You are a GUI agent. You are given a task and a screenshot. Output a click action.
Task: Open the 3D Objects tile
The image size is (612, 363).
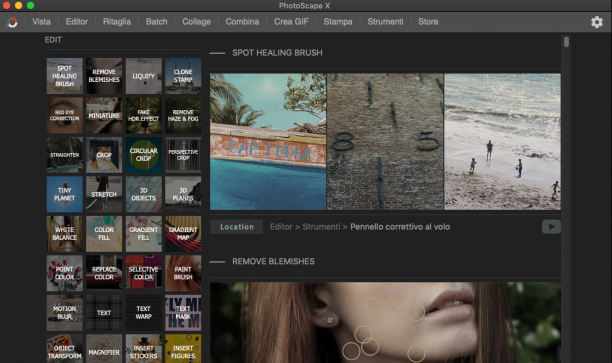[x=144, y=194]
